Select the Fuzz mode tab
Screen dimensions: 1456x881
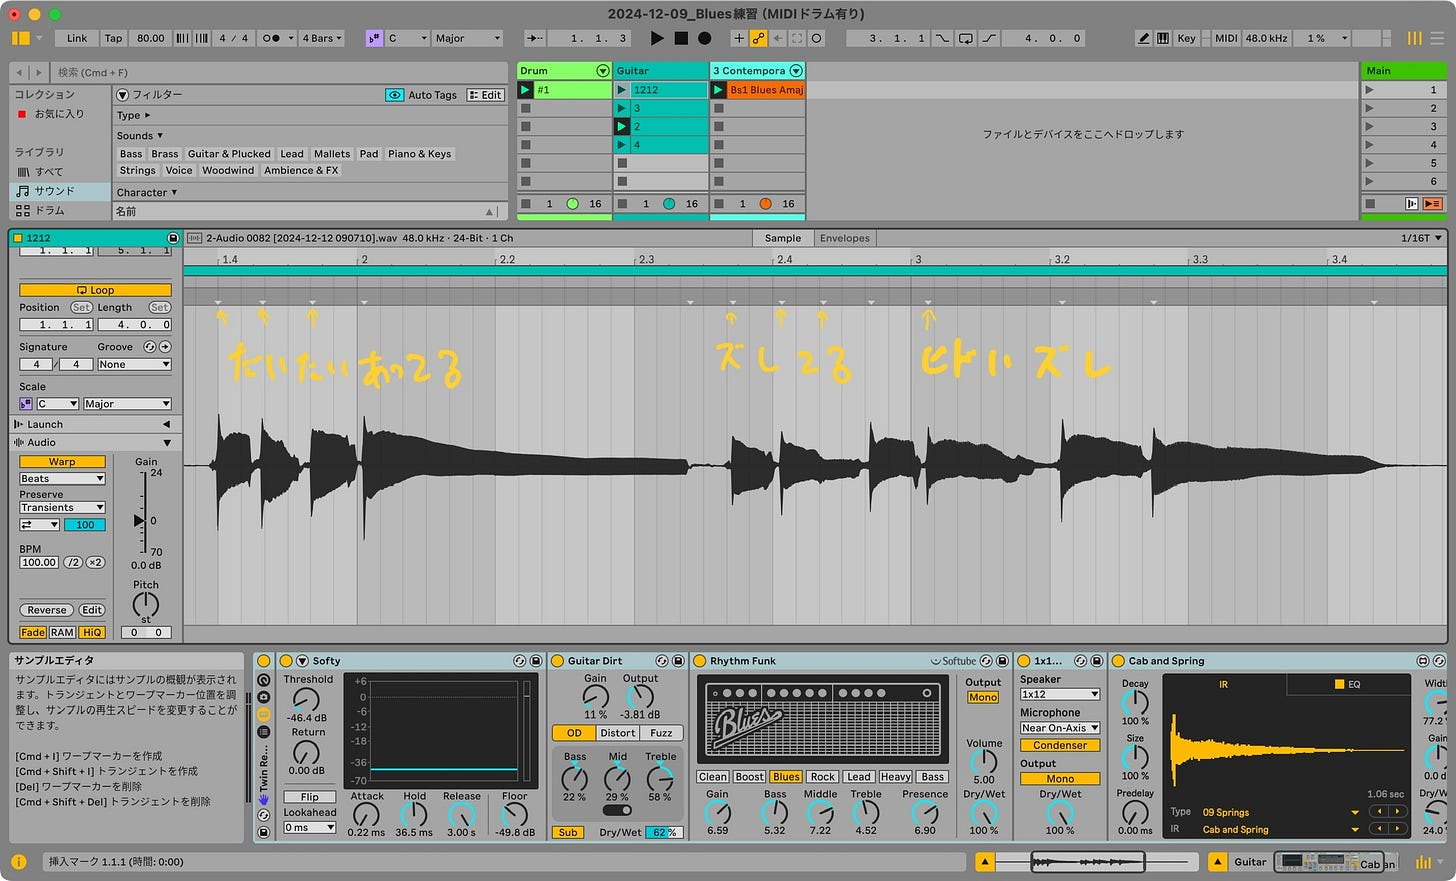(662, 733)
